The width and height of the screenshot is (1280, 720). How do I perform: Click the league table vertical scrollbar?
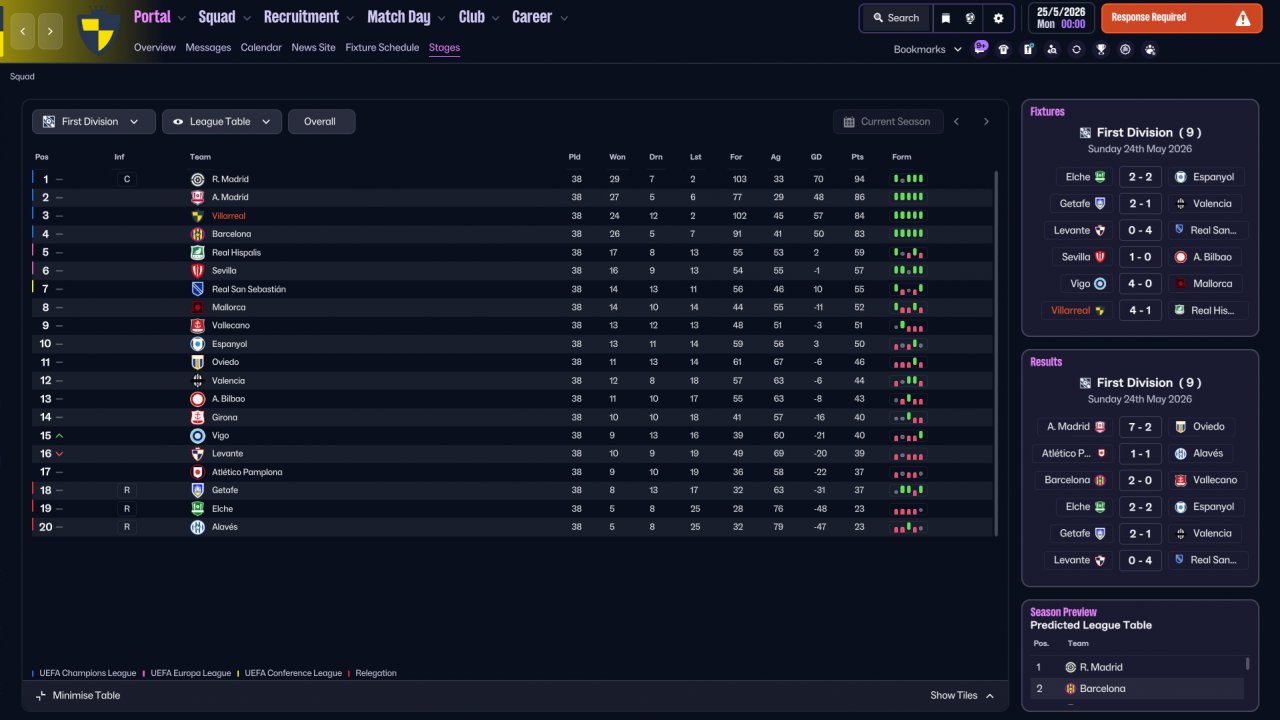click(x=996, y=352)
